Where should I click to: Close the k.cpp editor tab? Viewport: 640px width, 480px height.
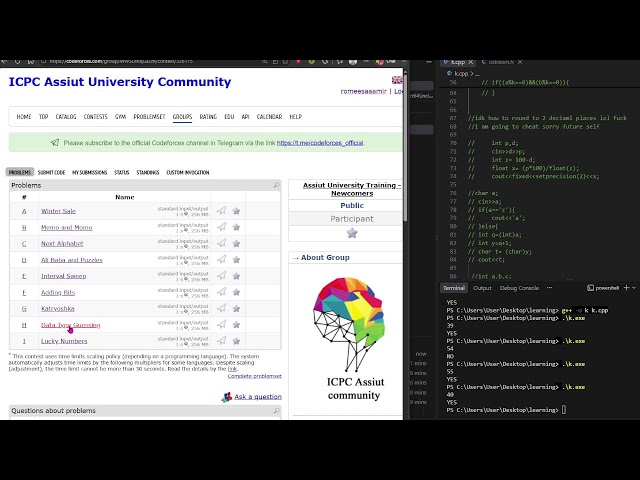point(471,62)
